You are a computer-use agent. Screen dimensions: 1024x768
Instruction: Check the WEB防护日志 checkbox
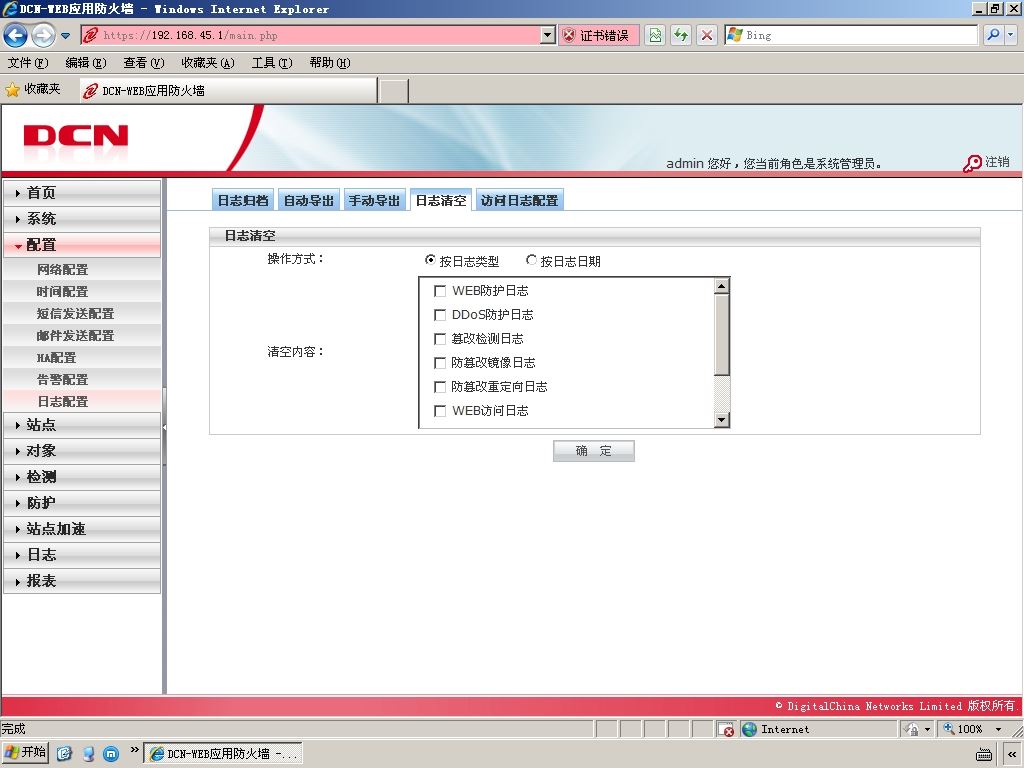tap(440, 291)
